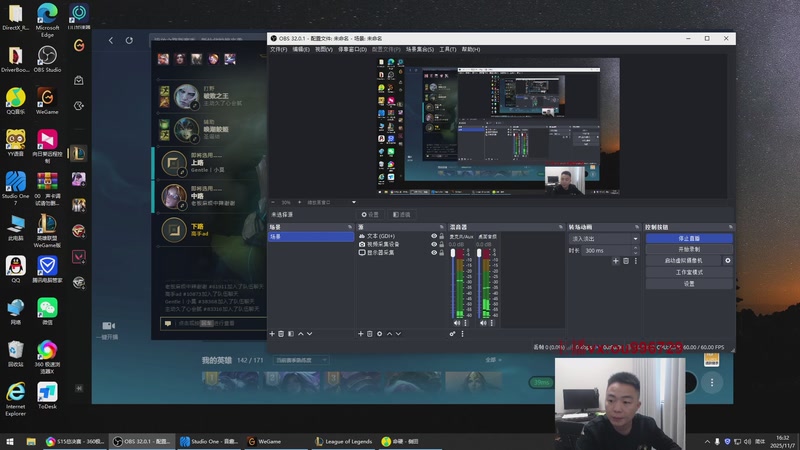Lock the display capture source
The image size is (800, 450).
pyautogui.click(x=442, y=252)
